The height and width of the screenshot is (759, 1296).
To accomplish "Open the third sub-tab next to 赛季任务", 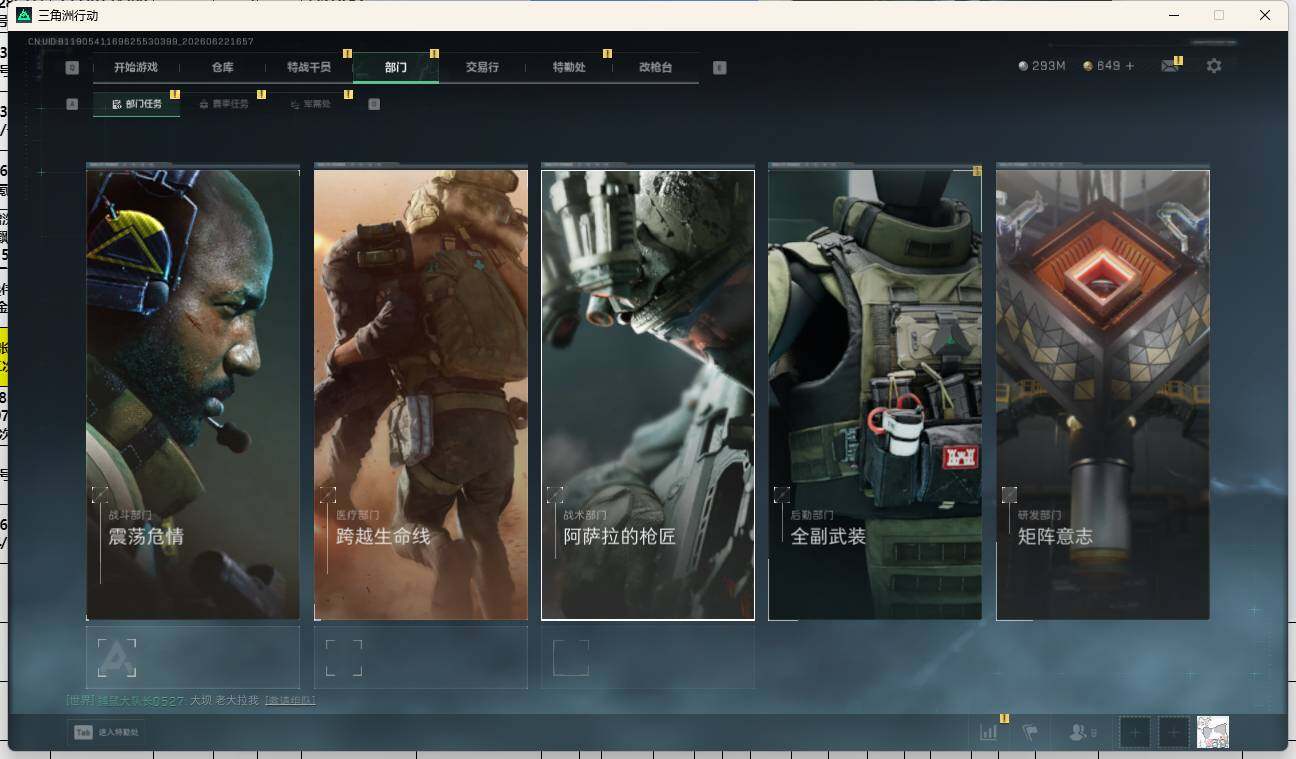I will pyautogui.click(x=310, y=104).
